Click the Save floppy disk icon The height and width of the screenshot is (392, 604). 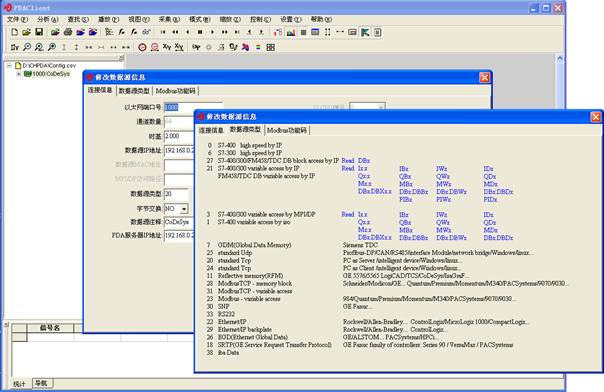pos(39,32)
